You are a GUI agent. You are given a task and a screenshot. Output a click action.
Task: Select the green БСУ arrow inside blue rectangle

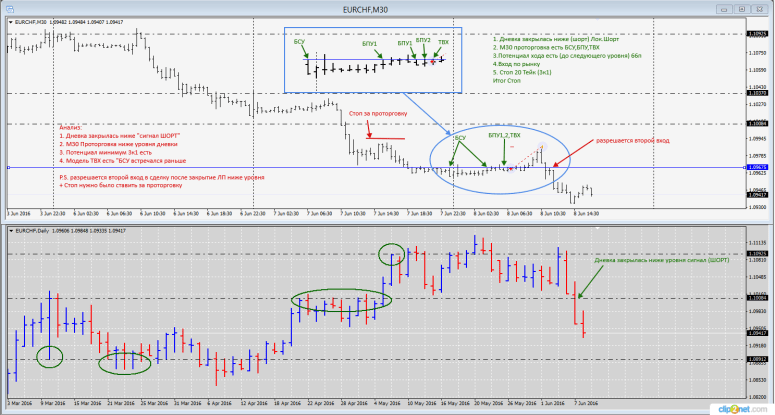click(304, 54)
